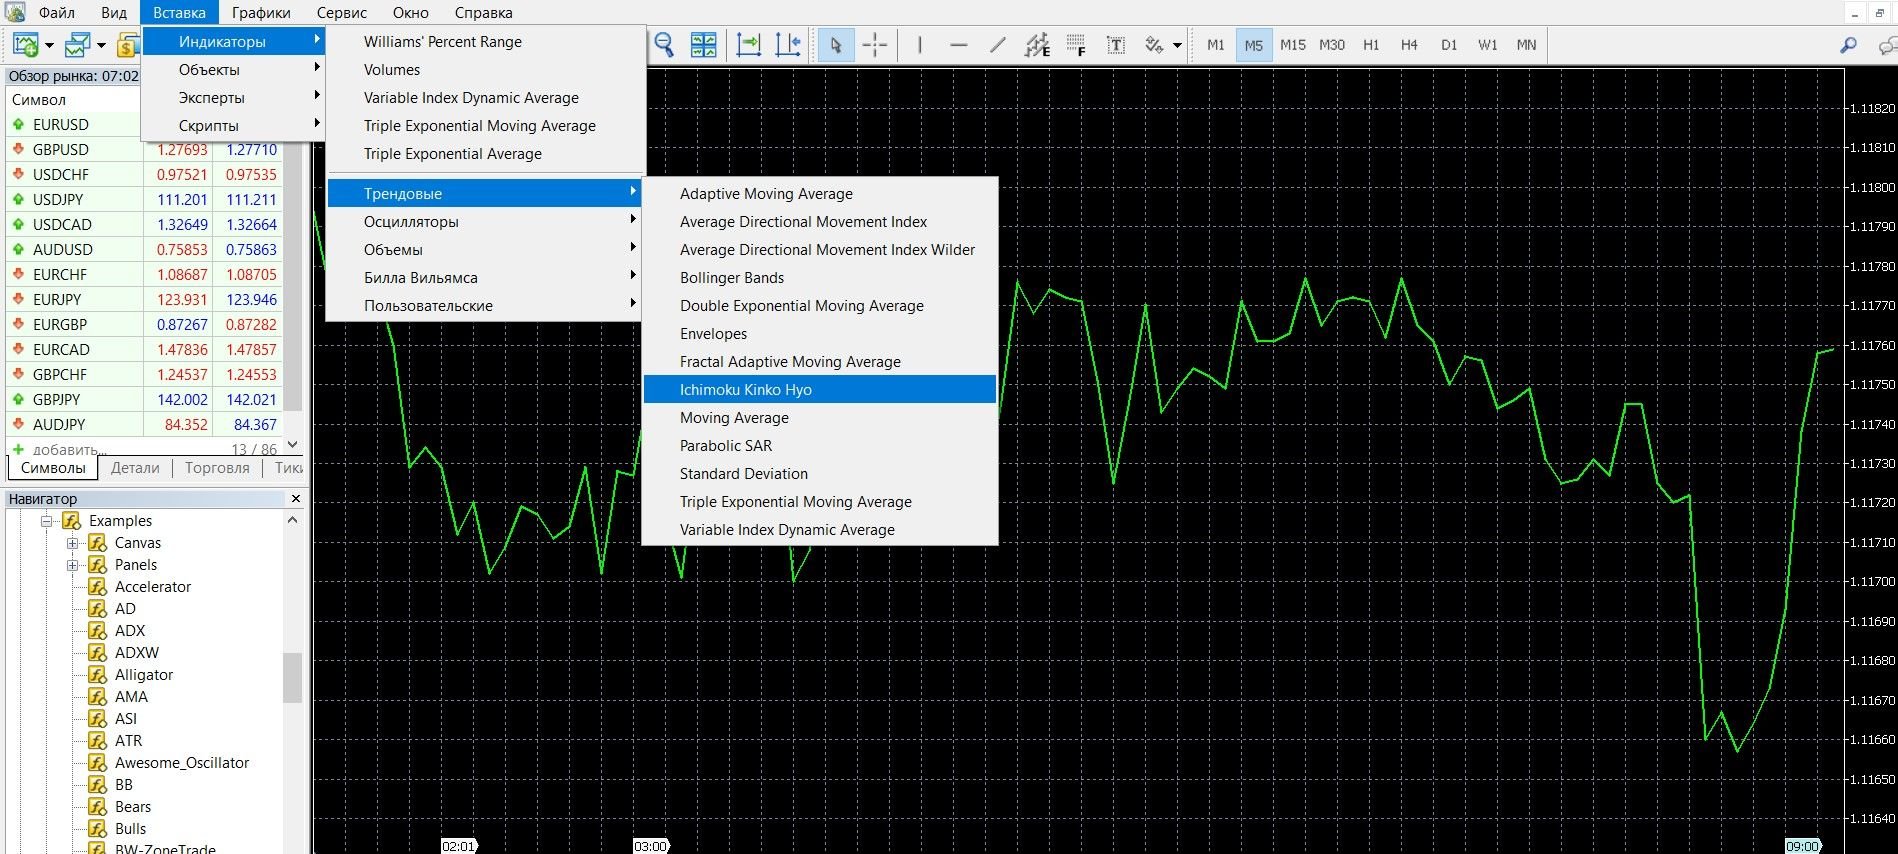Switch chart to M1 timeframe

1215,45
